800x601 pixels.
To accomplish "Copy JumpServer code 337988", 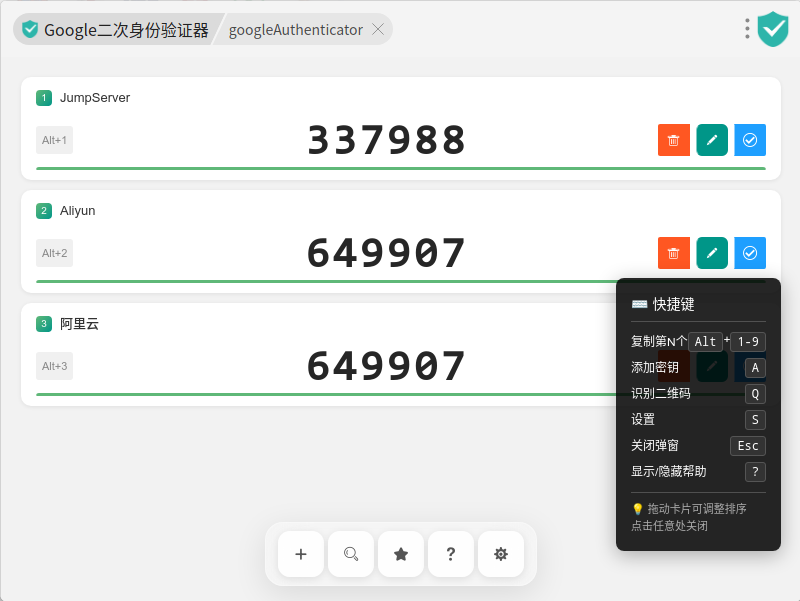I will [386, 140].
